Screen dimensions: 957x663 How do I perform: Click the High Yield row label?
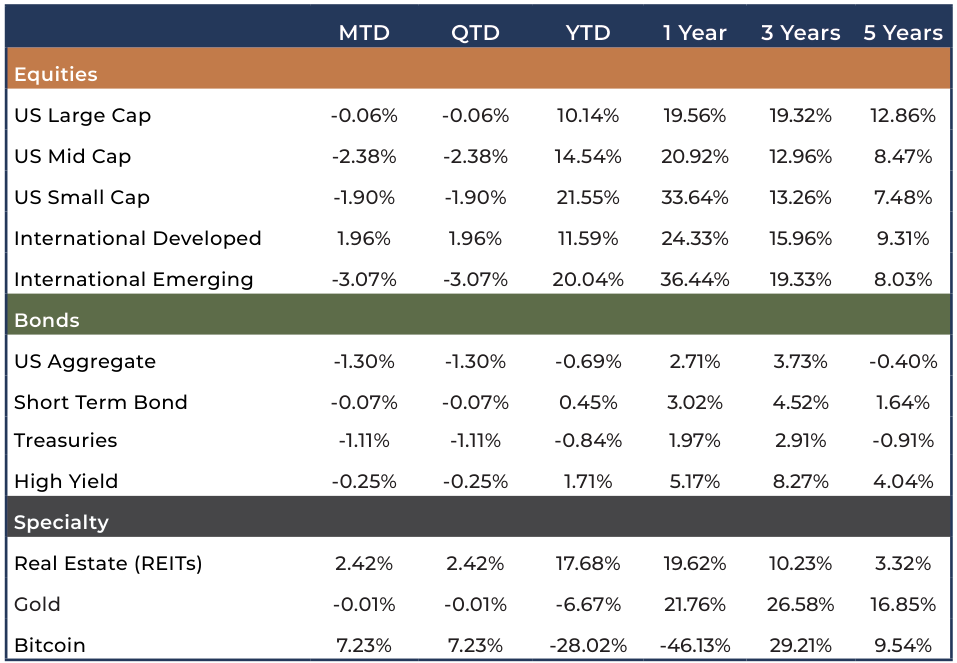tap(66, 481)
